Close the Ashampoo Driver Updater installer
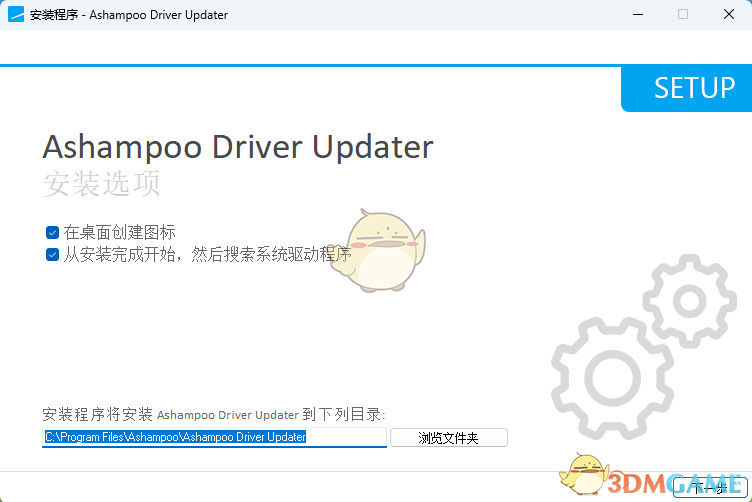This screenshot has height=502, width=752. pyautogui.click(x=728, y=14)
